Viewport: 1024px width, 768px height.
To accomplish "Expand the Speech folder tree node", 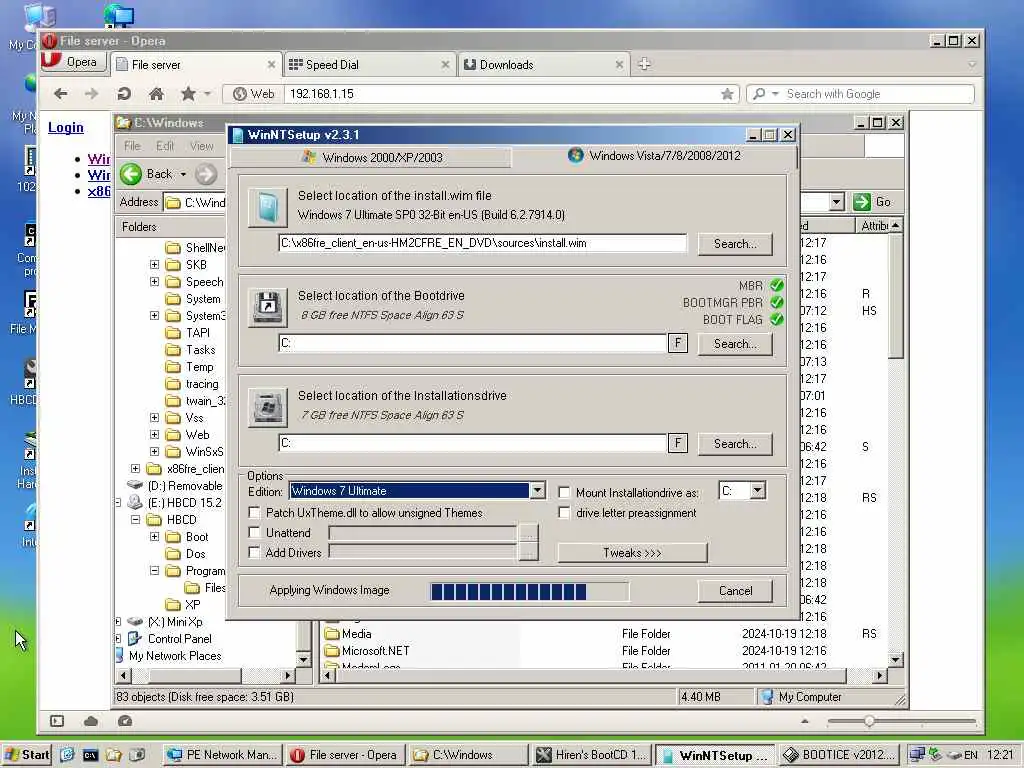I will click(154, 281).
